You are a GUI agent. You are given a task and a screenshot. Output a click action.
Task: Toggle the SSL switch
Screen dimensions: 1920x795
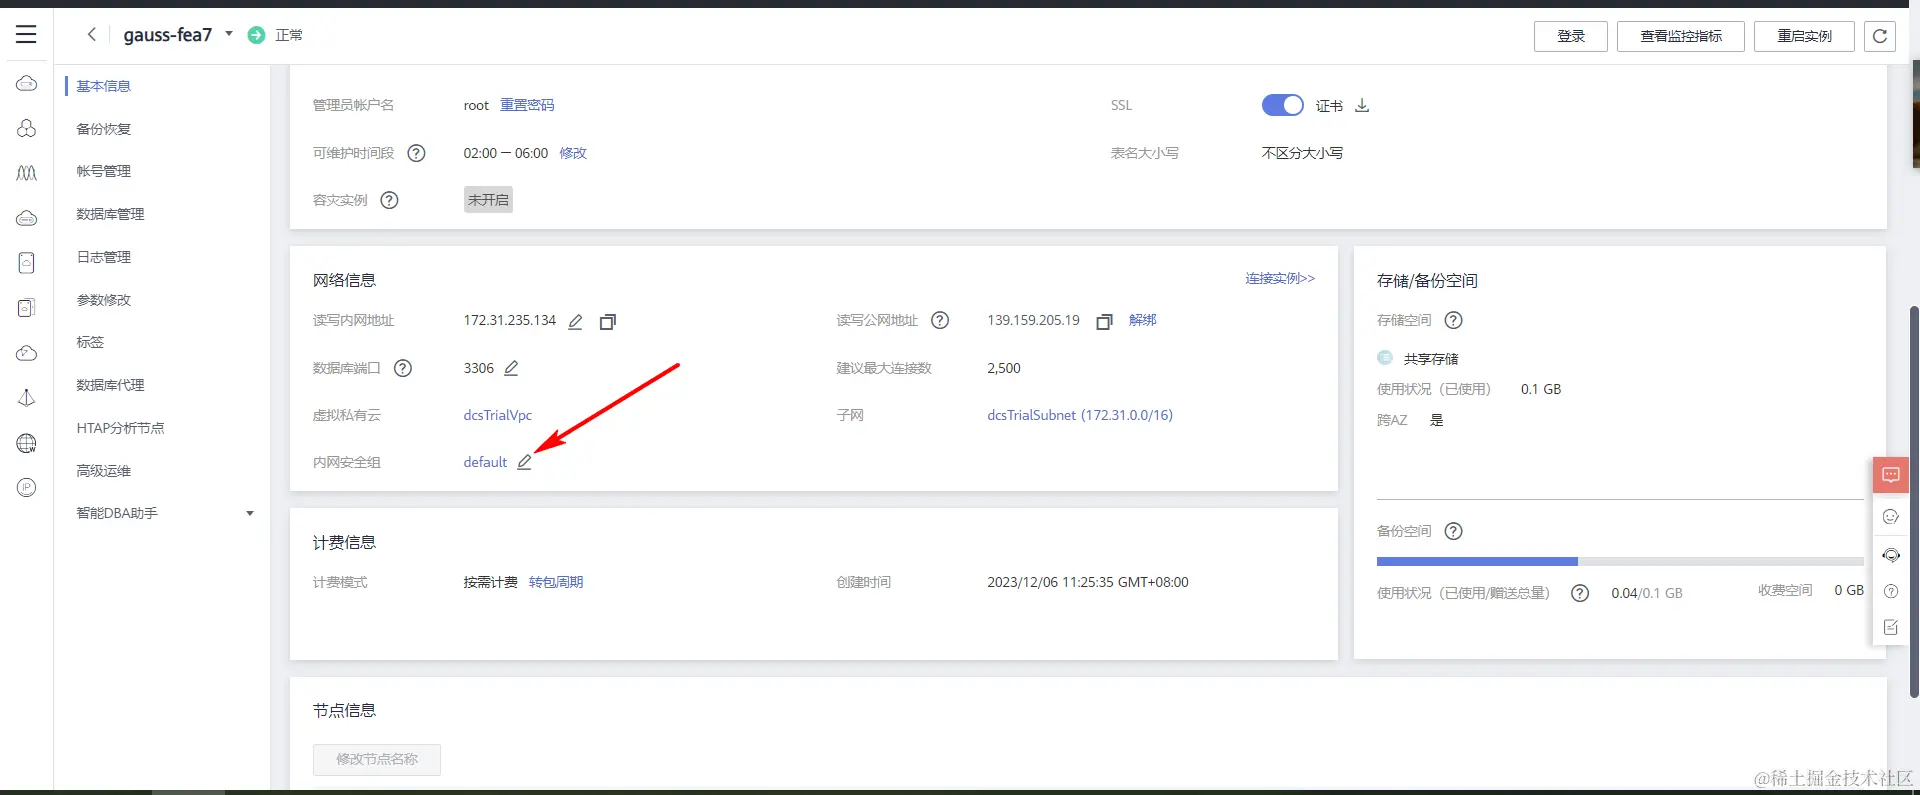[1282, 105]
